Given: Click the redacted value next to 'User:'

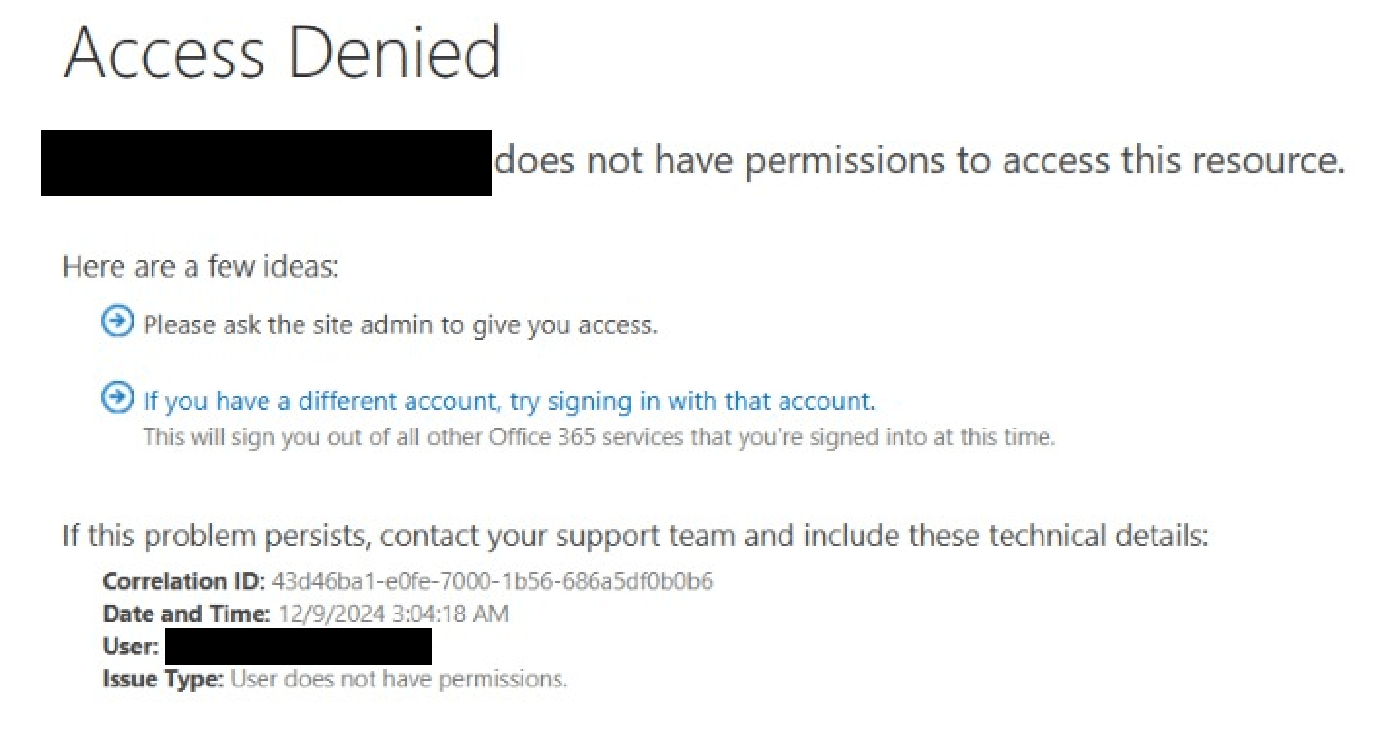Looking at the screenshot, I should 298,647.
